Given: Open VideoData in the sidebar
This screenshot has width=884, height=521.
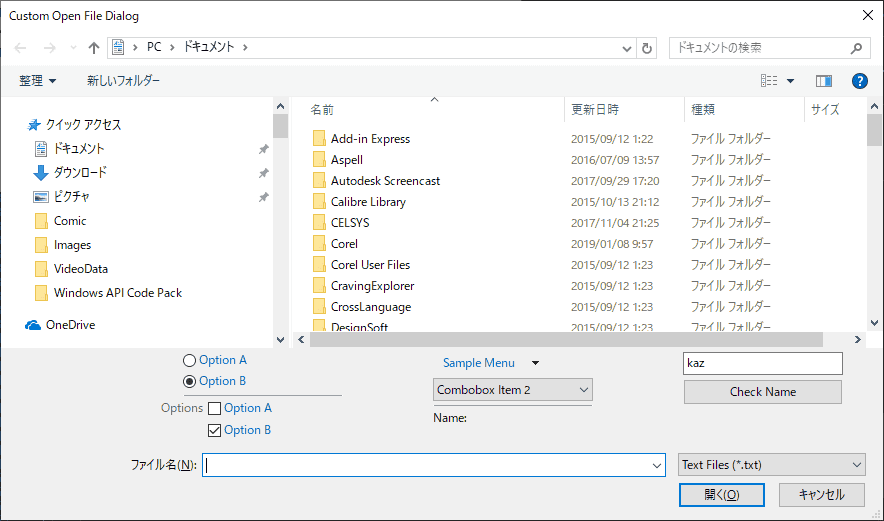Looking at the screenshot, I should click(x=81, y=269).
